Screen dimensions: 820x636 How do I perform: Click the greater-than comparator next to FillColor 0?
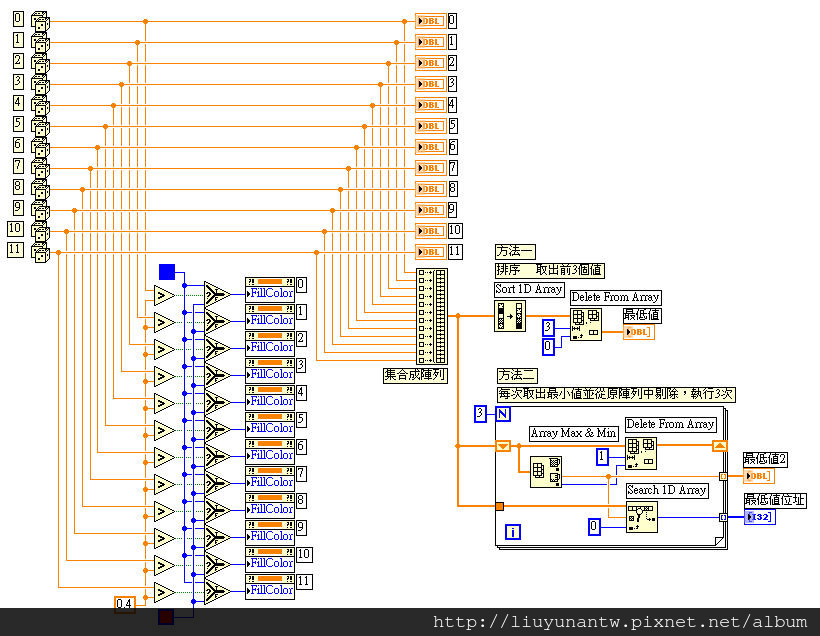tap(164, 296)
